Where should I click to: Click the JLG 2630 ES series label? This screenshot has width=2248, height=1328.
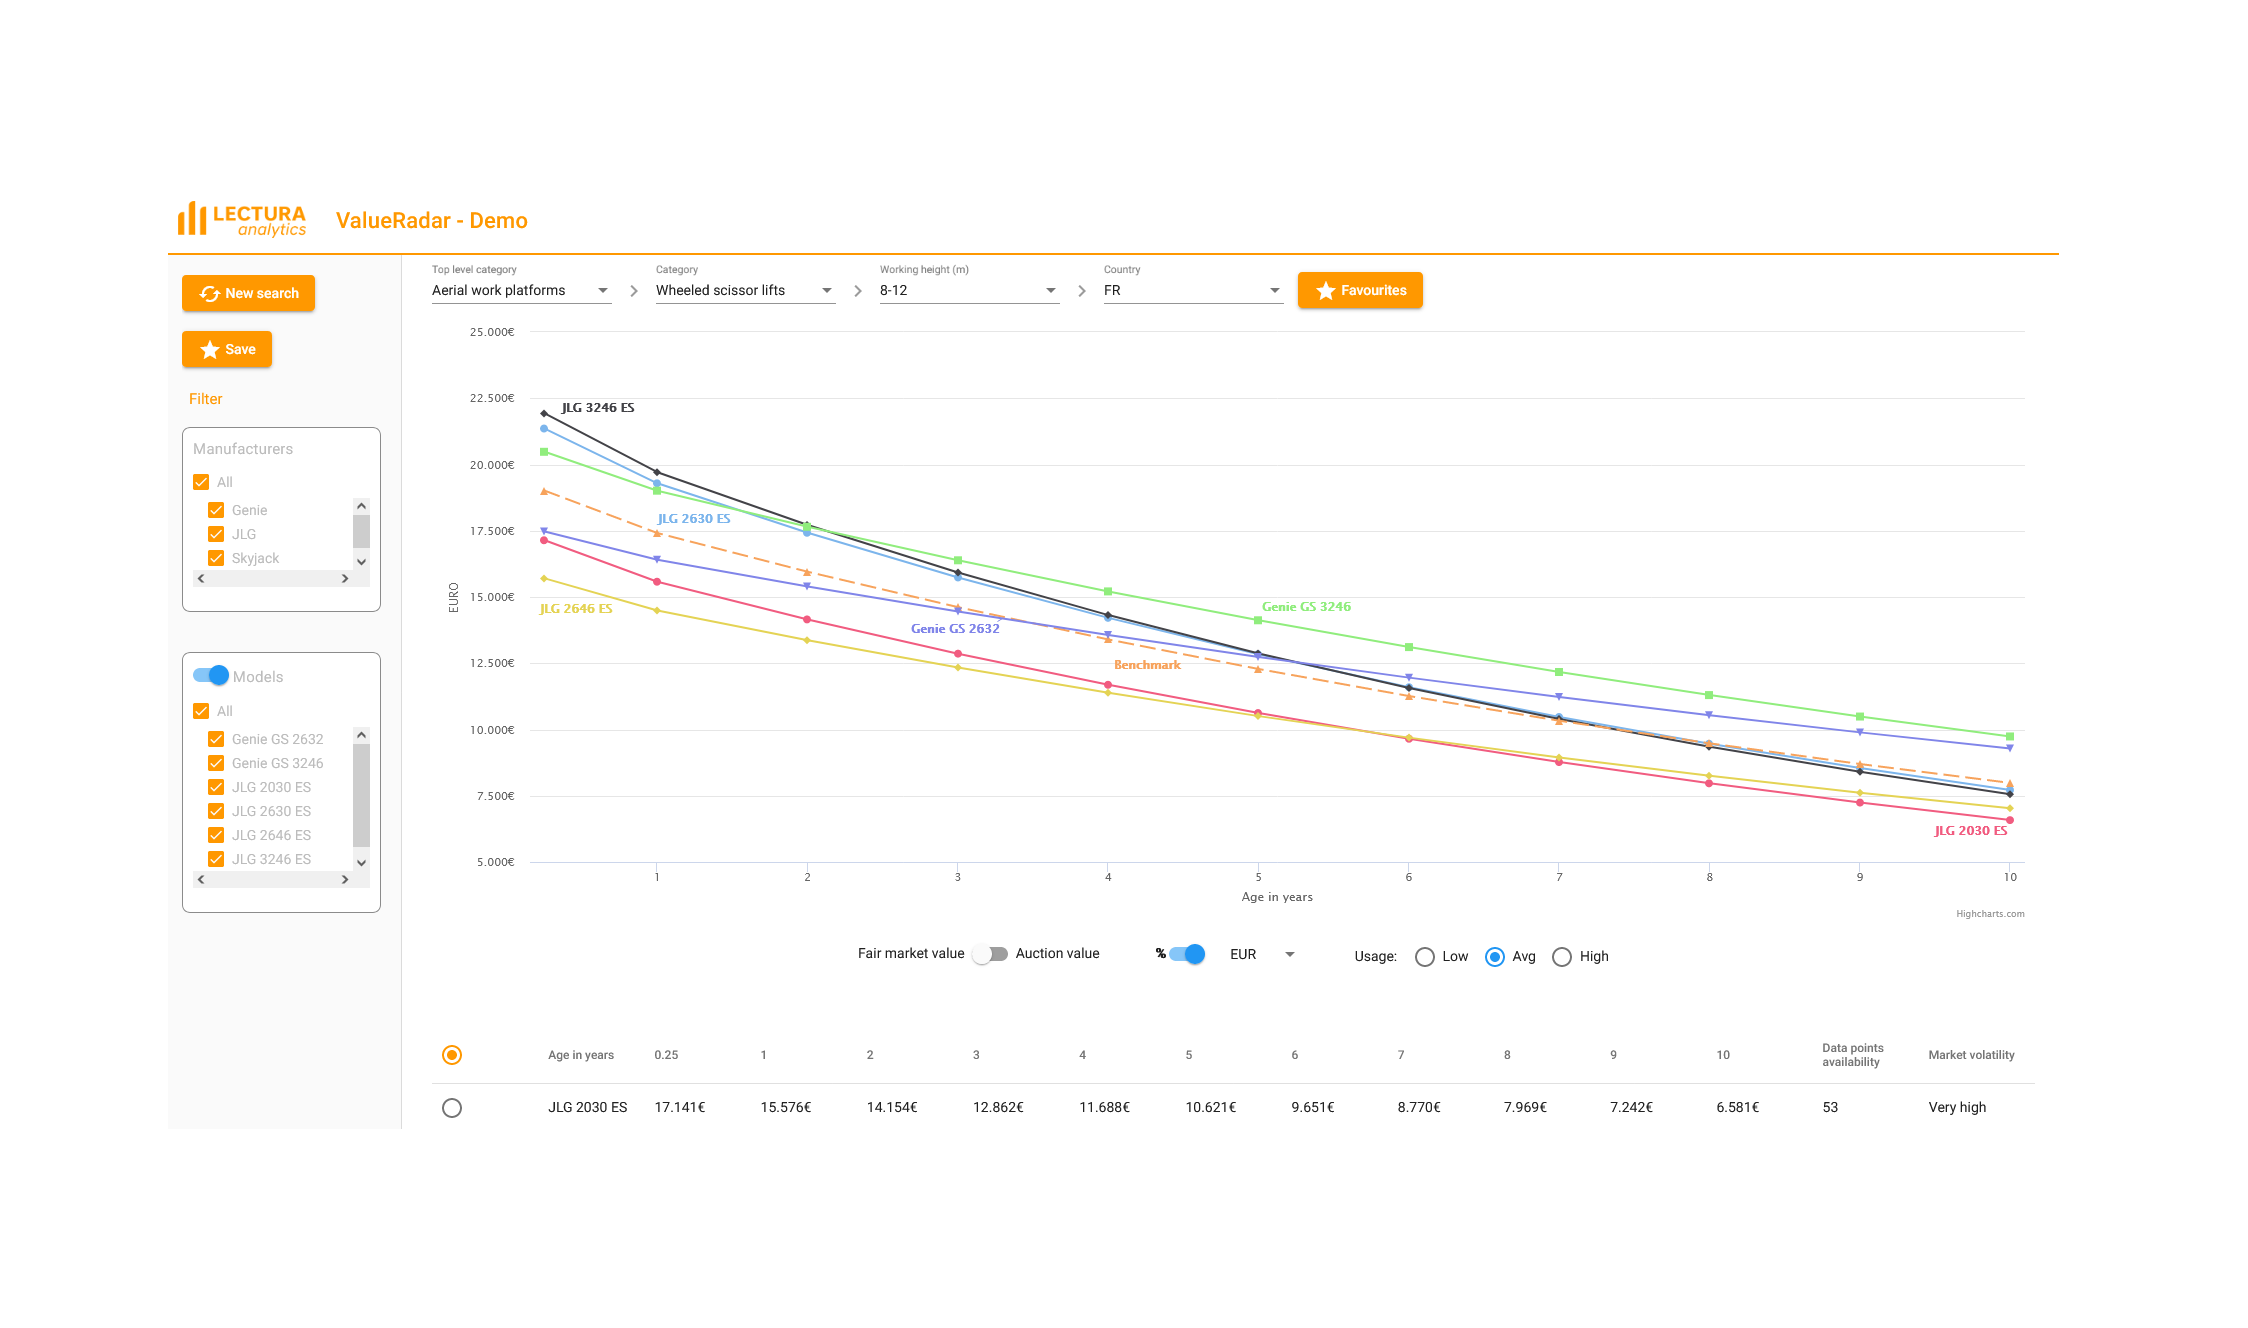click(694, 519)
